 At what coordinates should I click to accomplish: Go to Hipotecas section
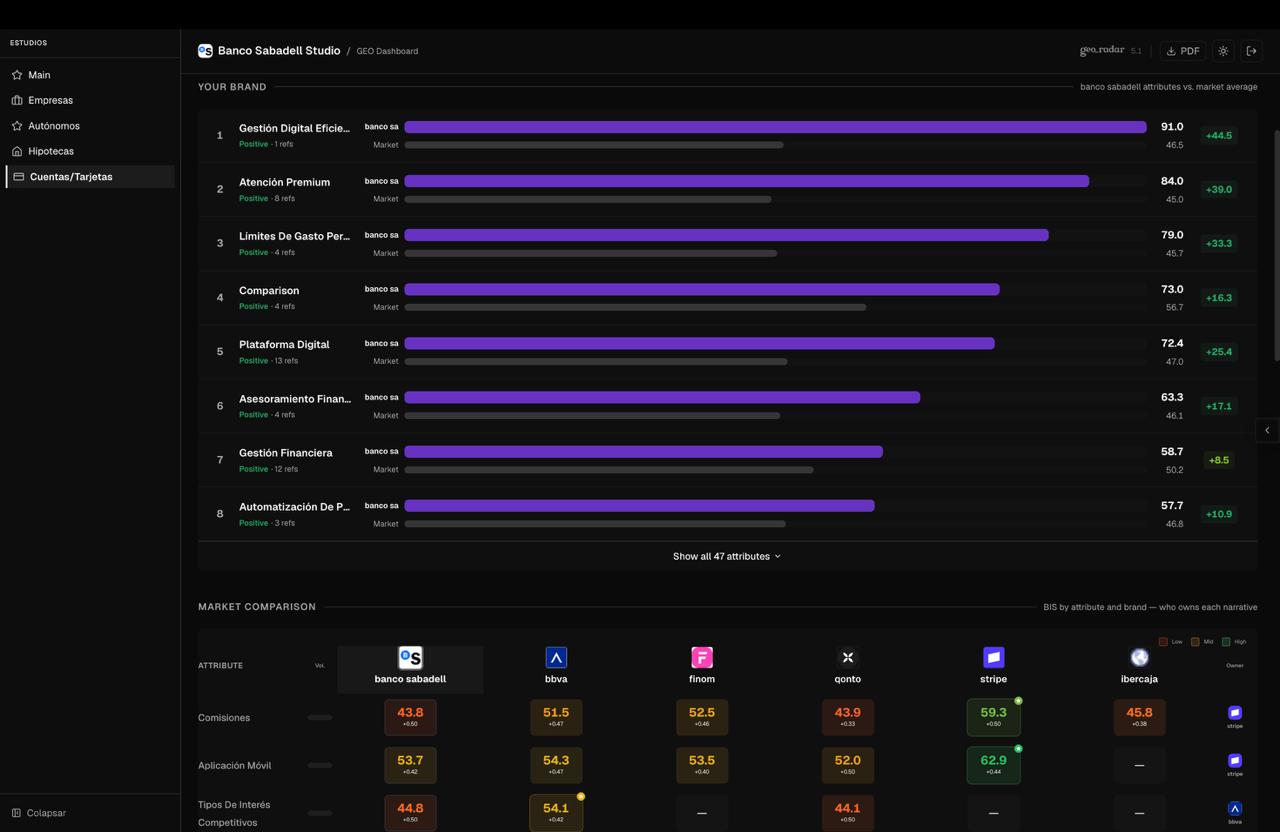pyautogui.click(x=50, y=151)
